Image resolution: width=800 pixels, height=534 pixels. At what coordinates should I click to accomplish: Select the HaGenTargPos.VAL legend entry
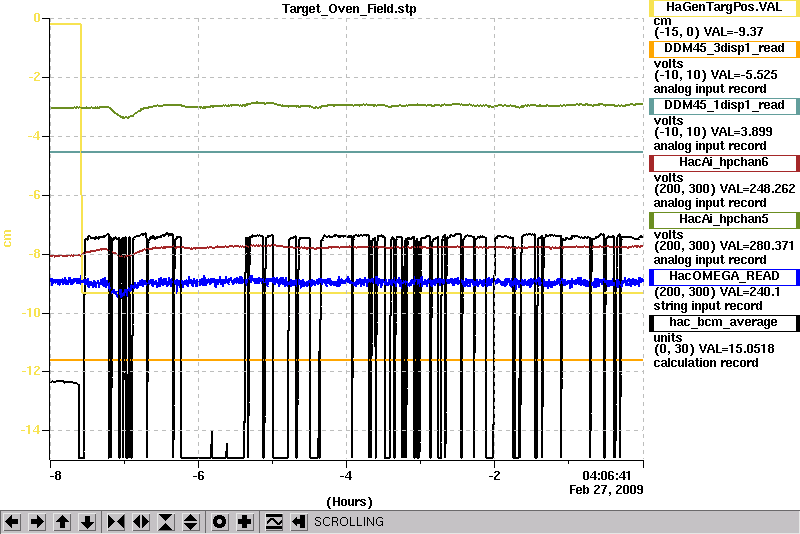click(x=724, y=8)
